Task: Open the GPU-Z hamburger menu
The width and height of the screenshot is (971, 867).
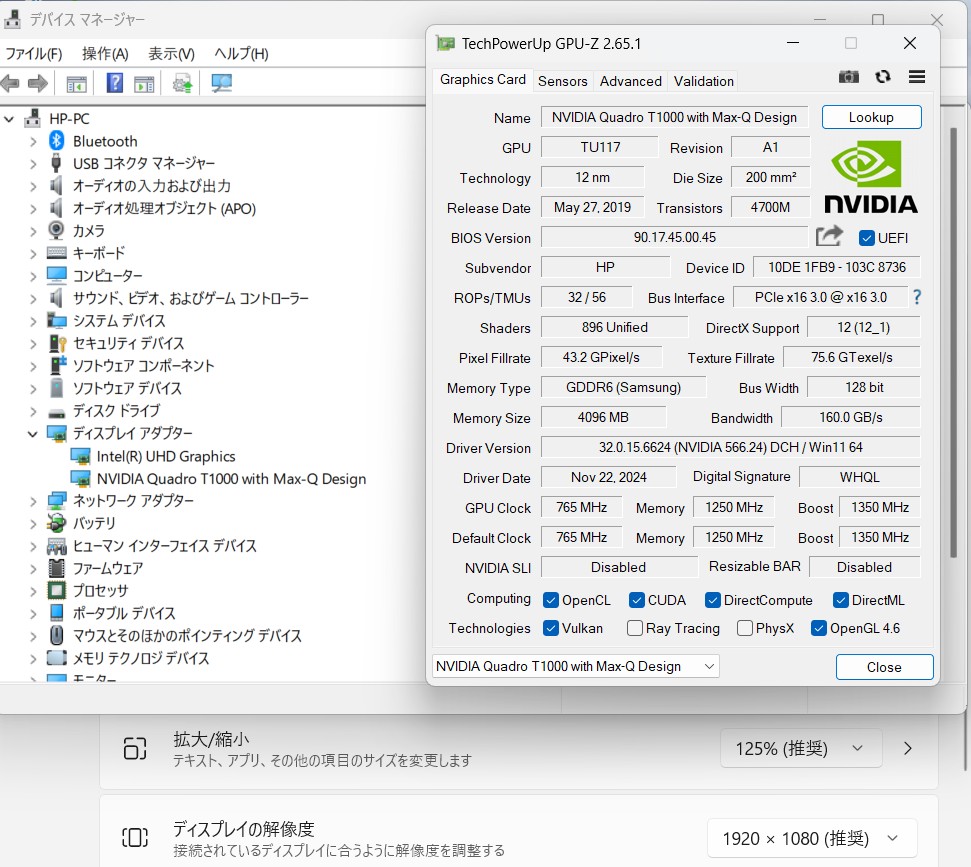Action: tap(917, 77)
